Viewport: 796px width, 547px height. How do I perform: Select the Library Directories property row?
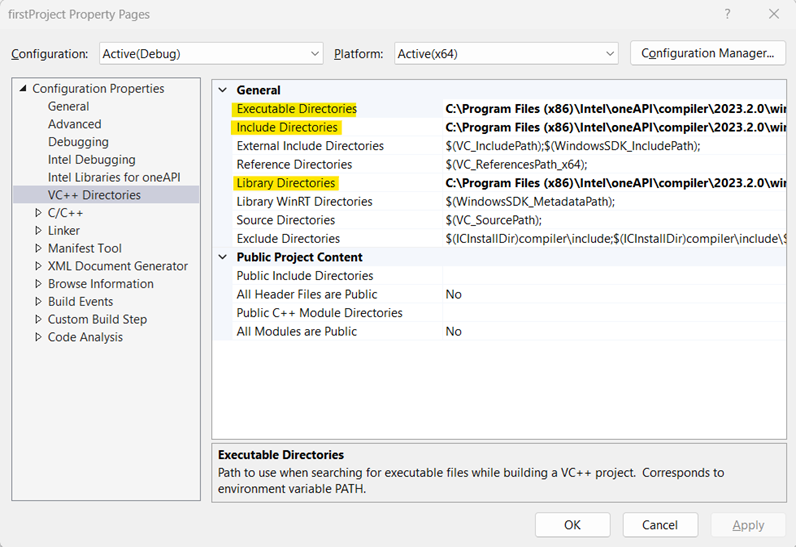click(x=286, y=184)
